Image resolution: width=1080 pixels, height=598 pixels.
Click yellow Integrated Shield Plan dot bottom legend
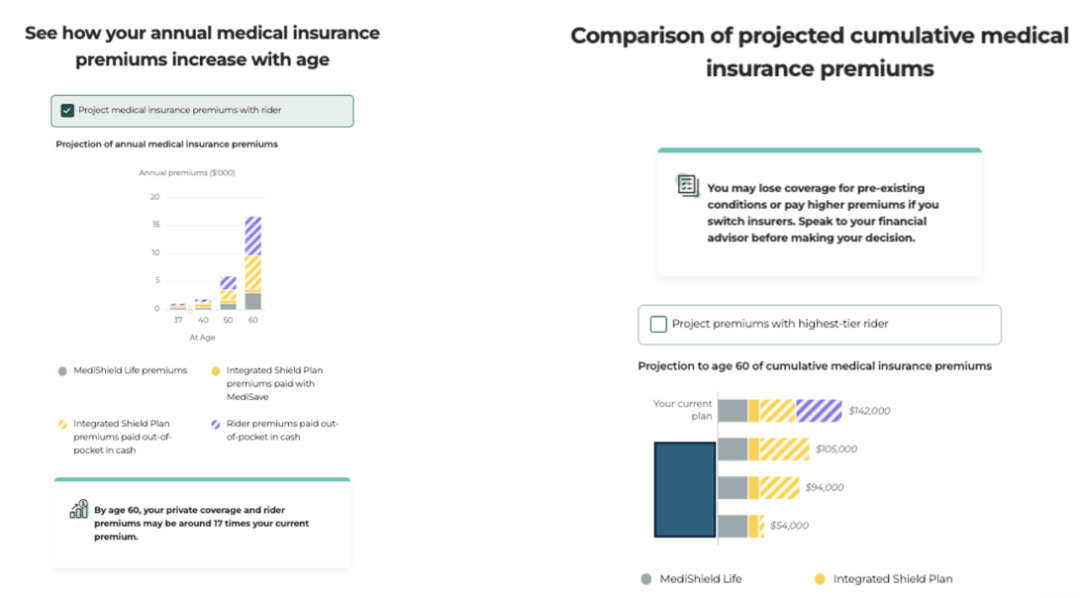pyautogui.click(x=820, y=579)
